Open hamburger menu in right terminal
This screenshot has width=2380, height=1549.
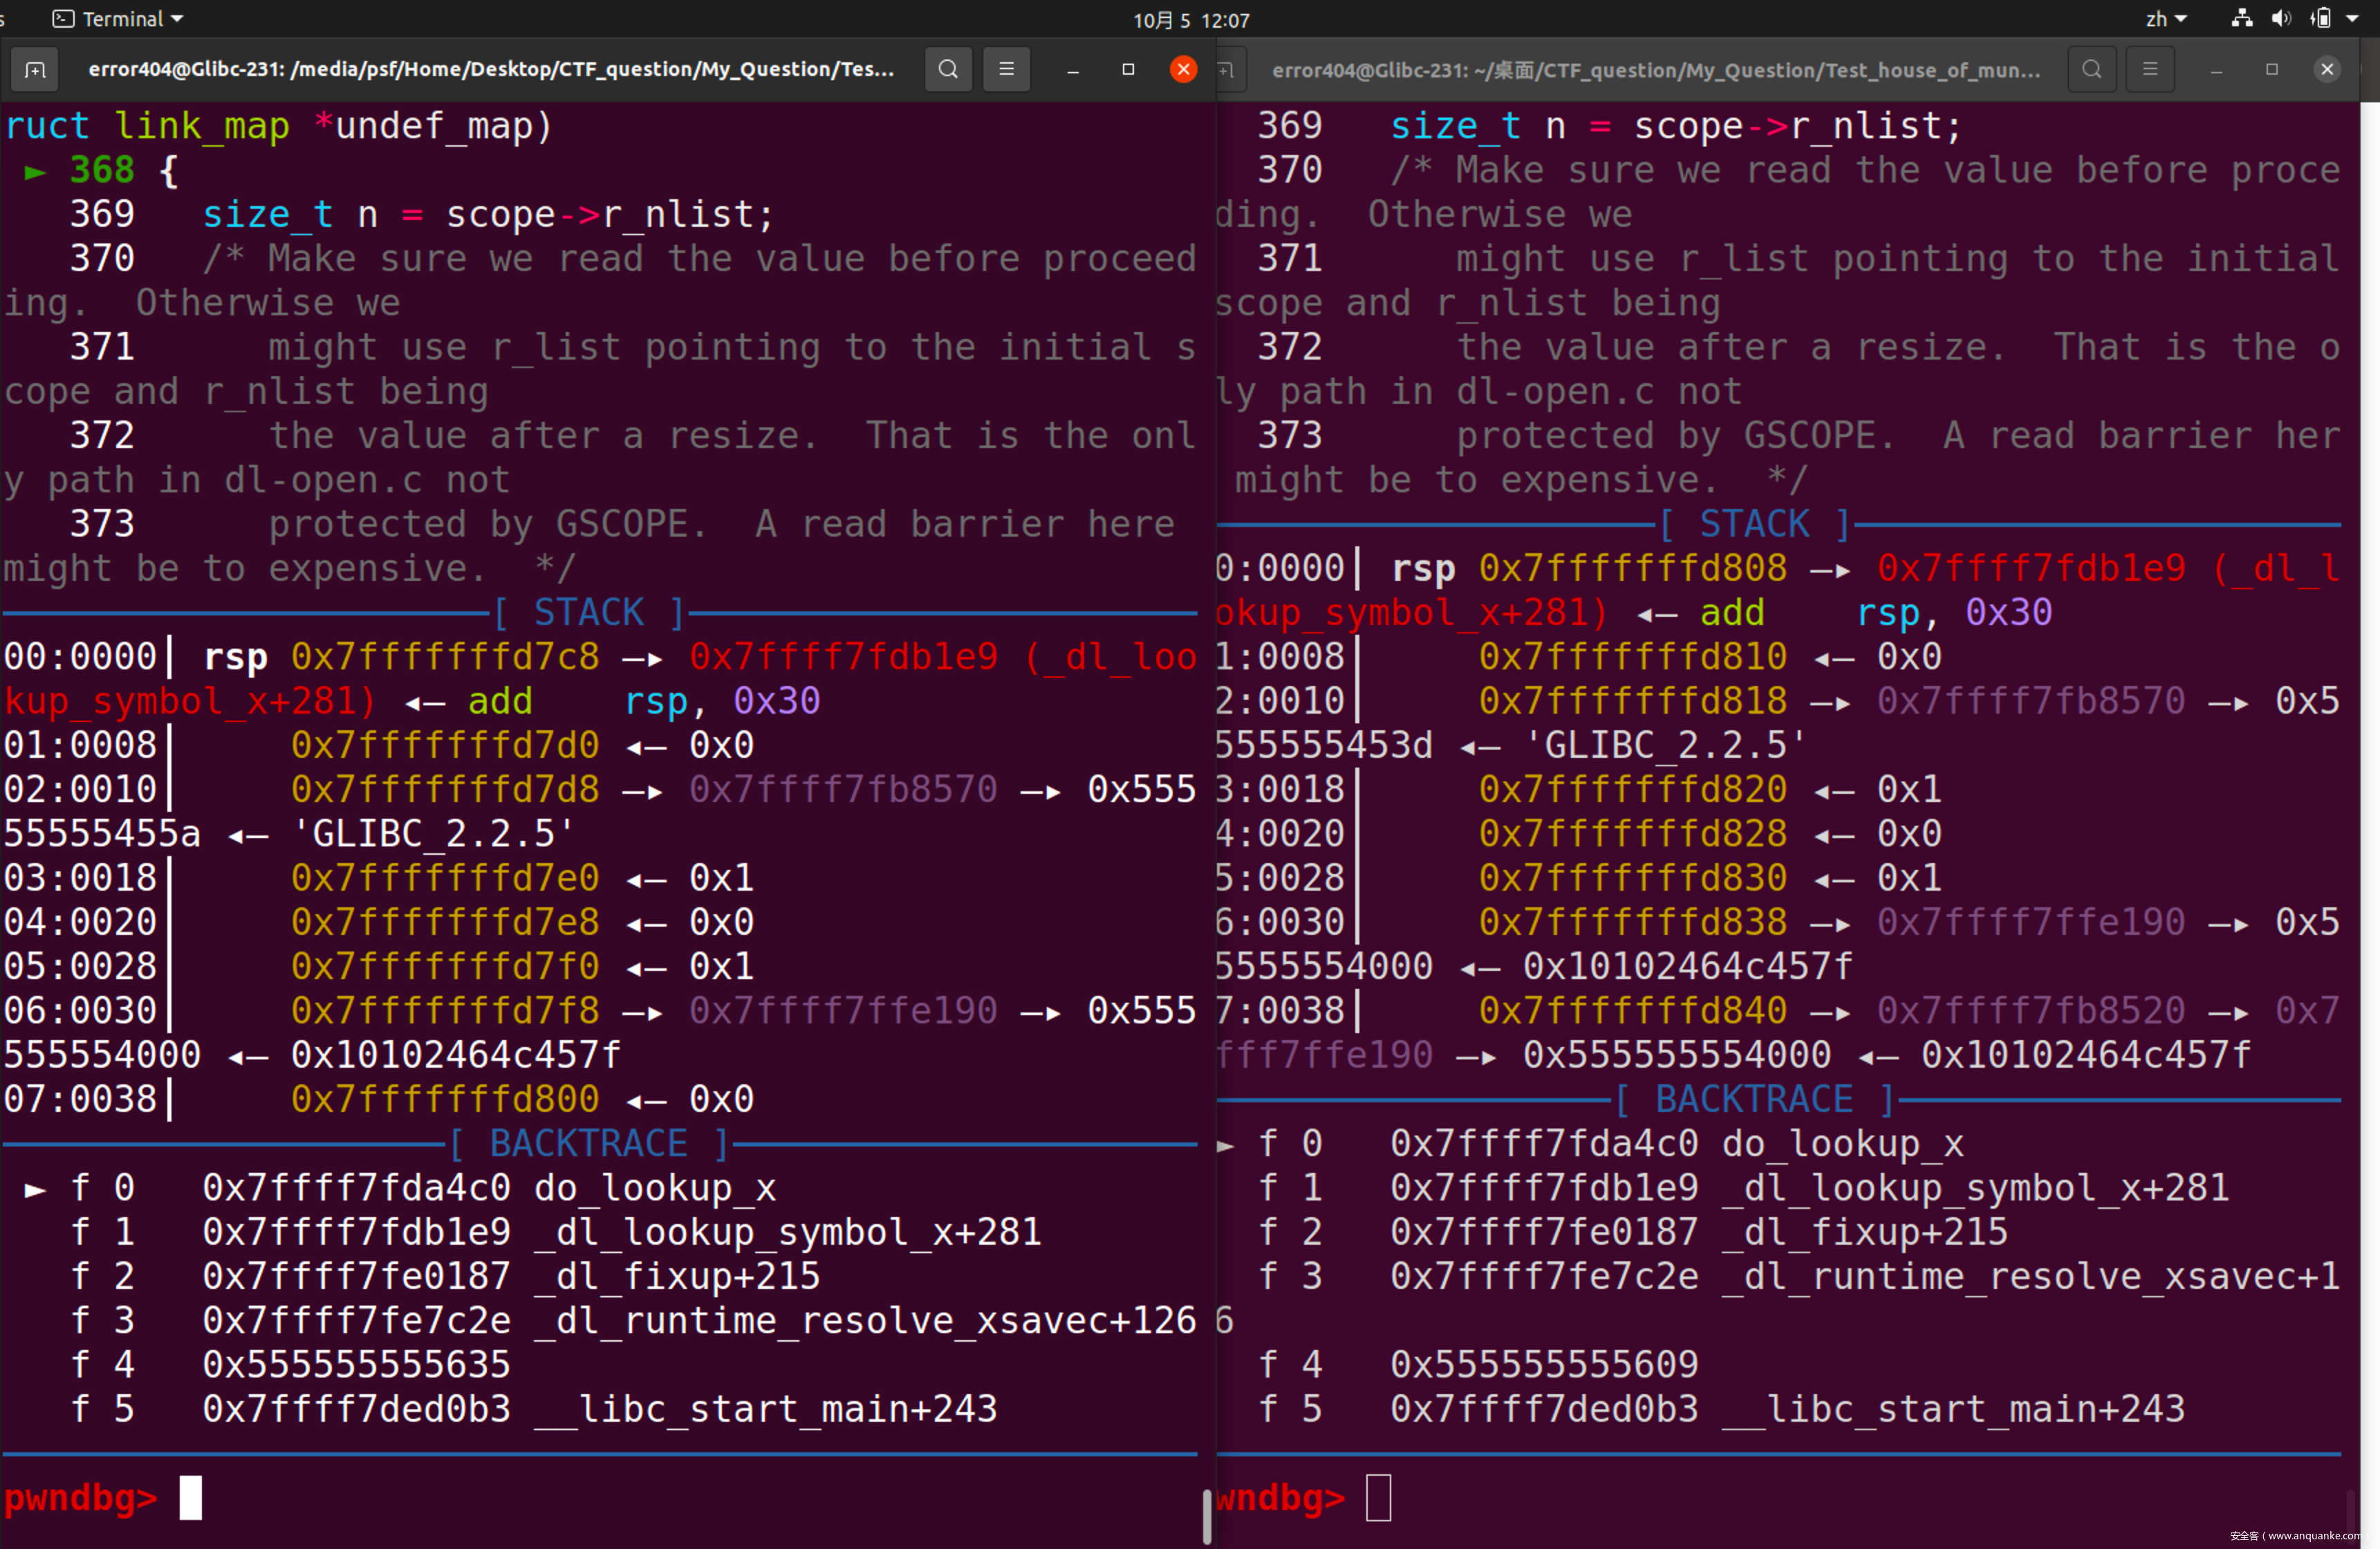[2149, 70]
